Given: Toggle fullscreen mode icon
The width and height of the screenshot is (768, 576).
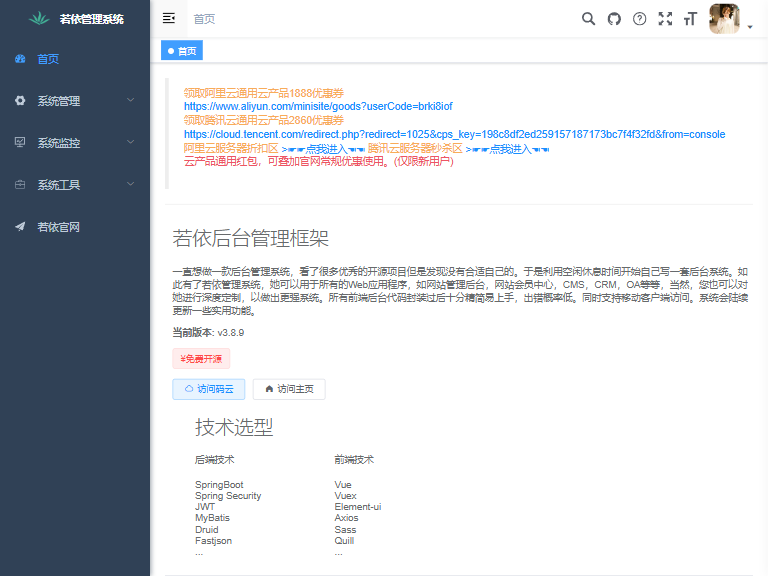Looking at the screenshot, I should pyautogui.click(x=665, y=18).
